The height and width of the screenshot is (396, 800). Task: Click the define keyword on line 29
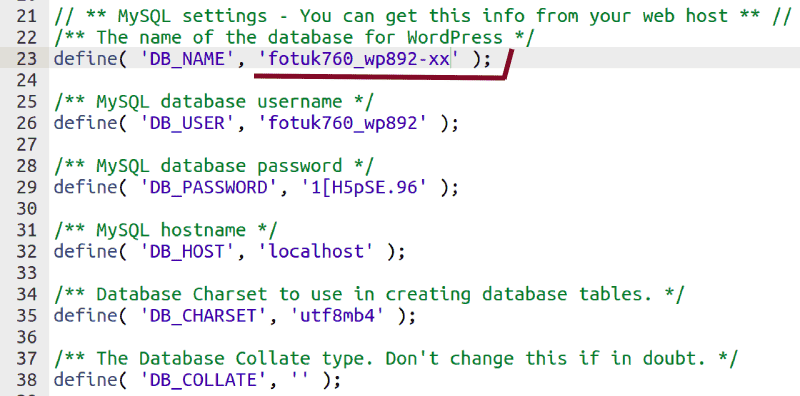(x=85, y=188)
